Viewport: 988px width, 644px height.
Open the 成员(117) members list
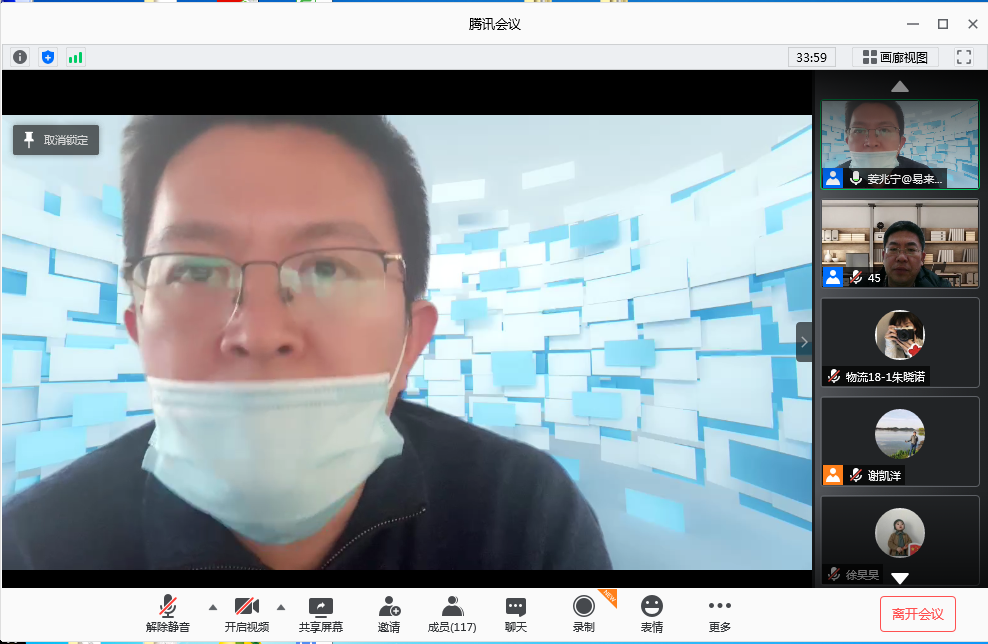(x=452, y=613)
